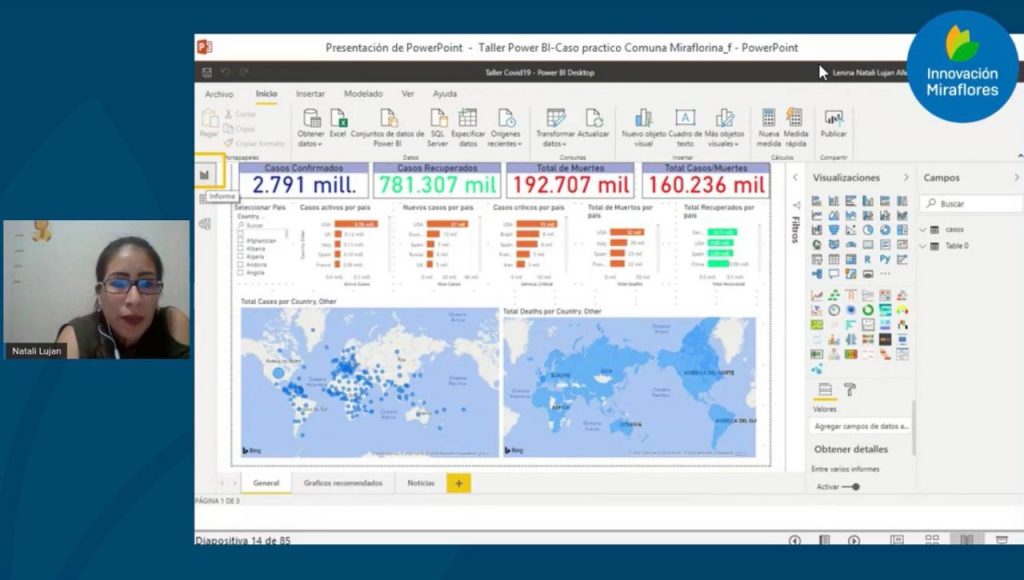Check the Algeria country checkbox

(240, 256)
